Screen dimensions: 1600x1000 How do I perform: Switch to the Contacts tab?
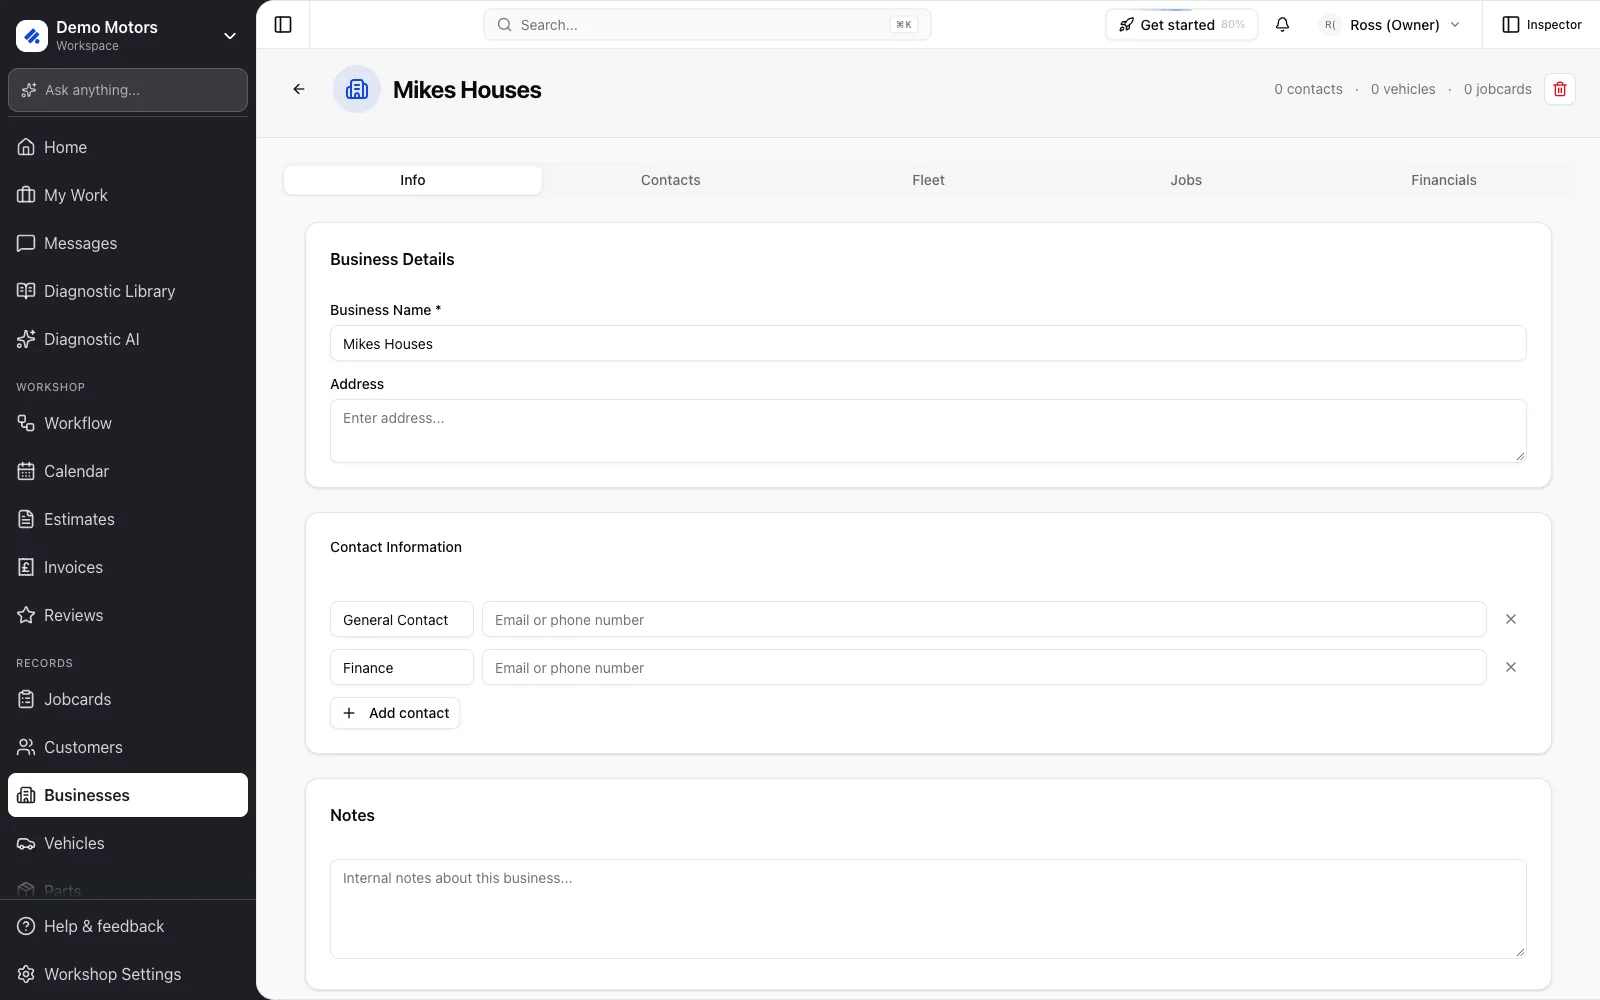click(670, 180)
